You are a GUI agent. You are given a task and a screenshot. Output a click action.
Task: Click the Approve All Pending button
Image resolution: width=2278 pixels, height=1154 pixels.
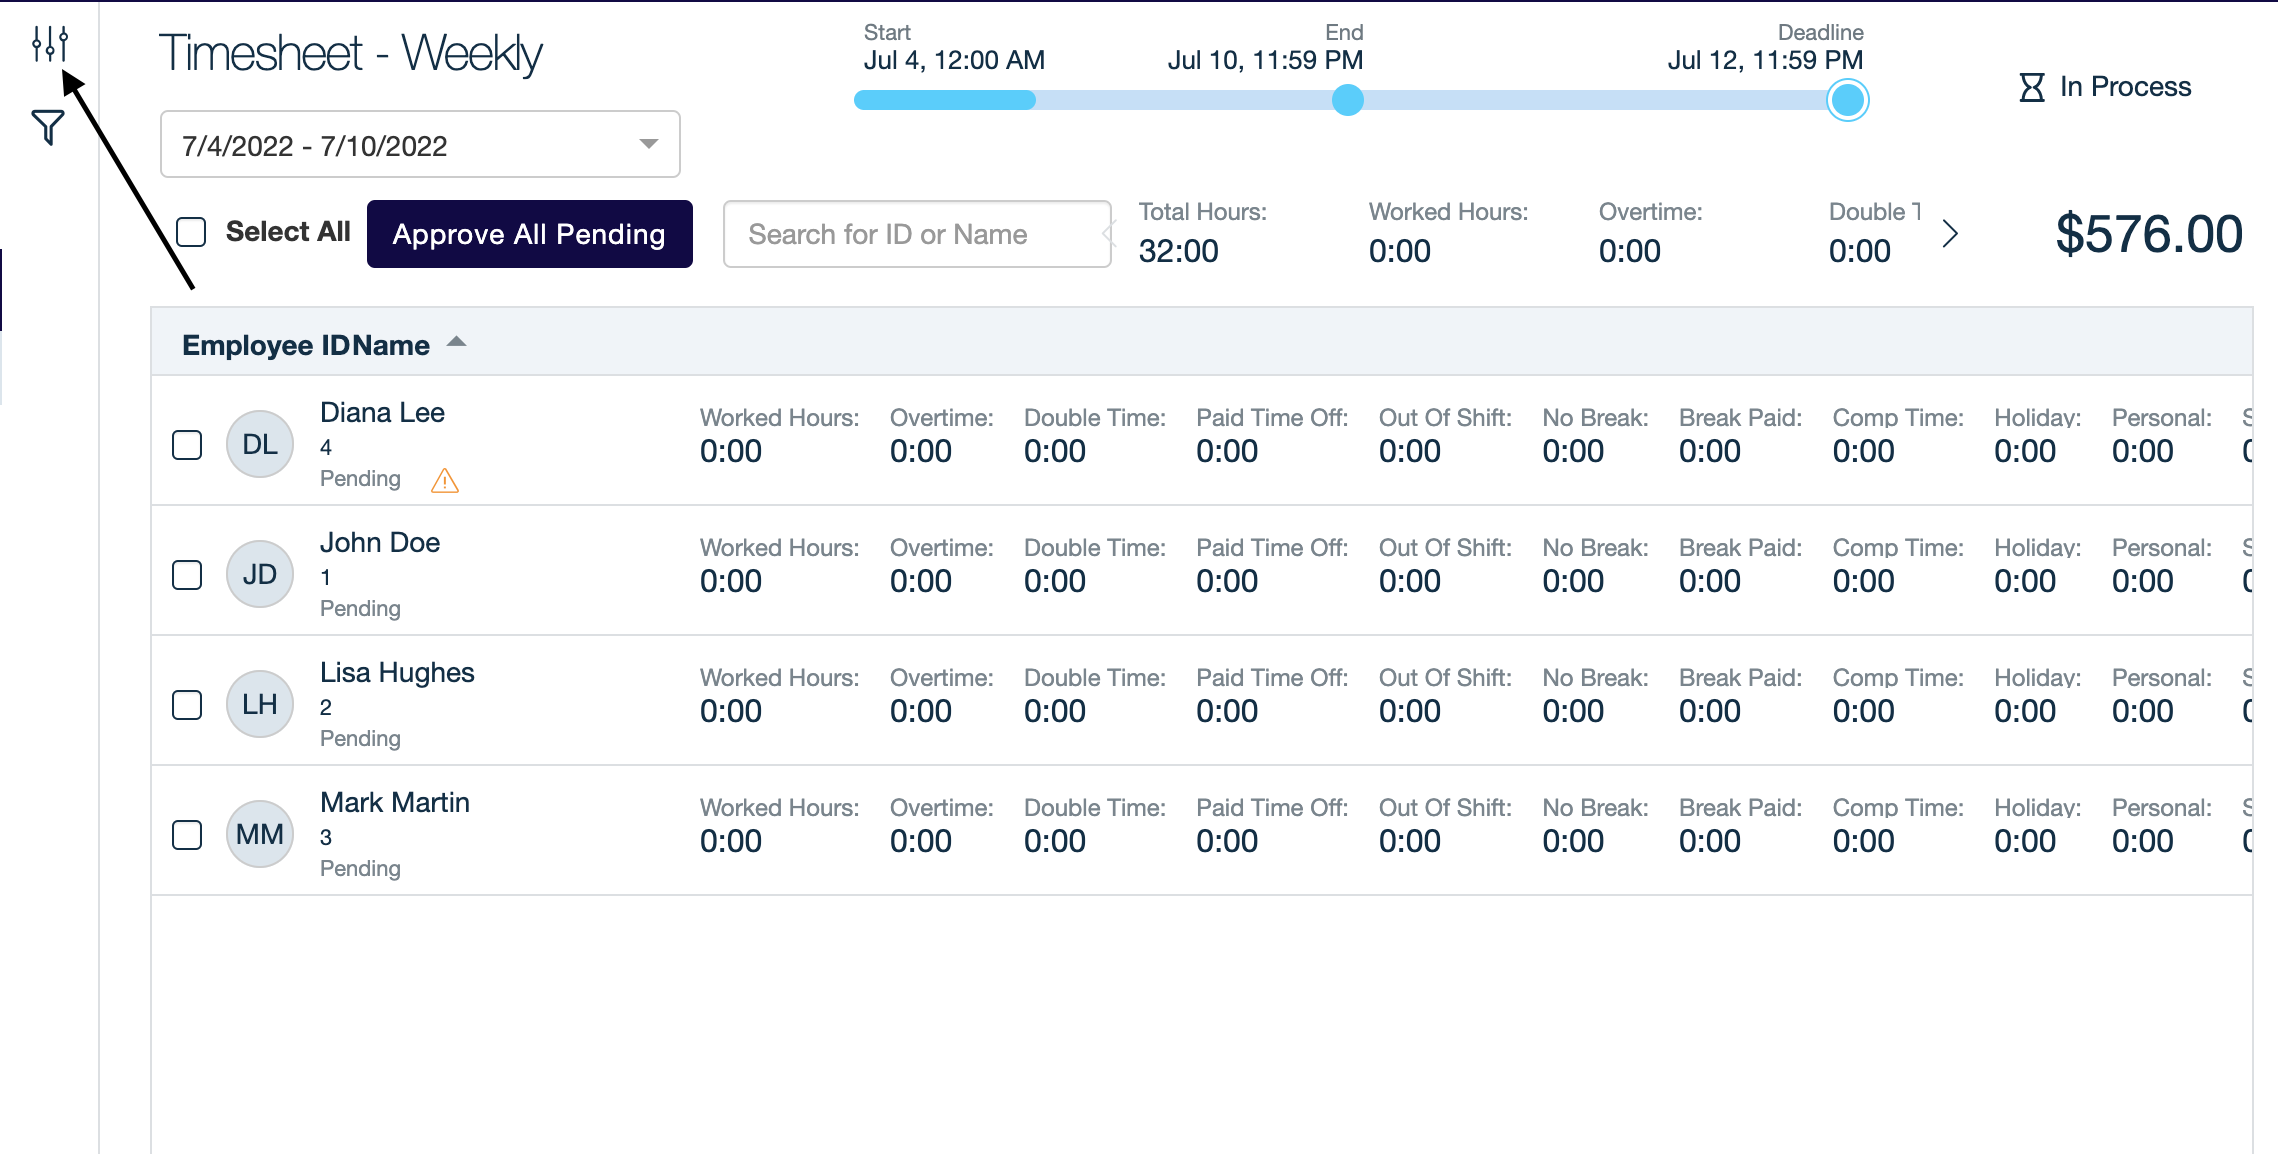[x=529, y=233]
